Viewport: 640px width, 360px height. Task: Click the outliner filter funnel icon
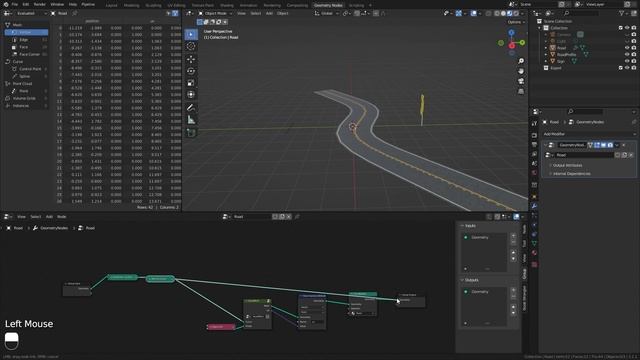[x=622, y=13]
